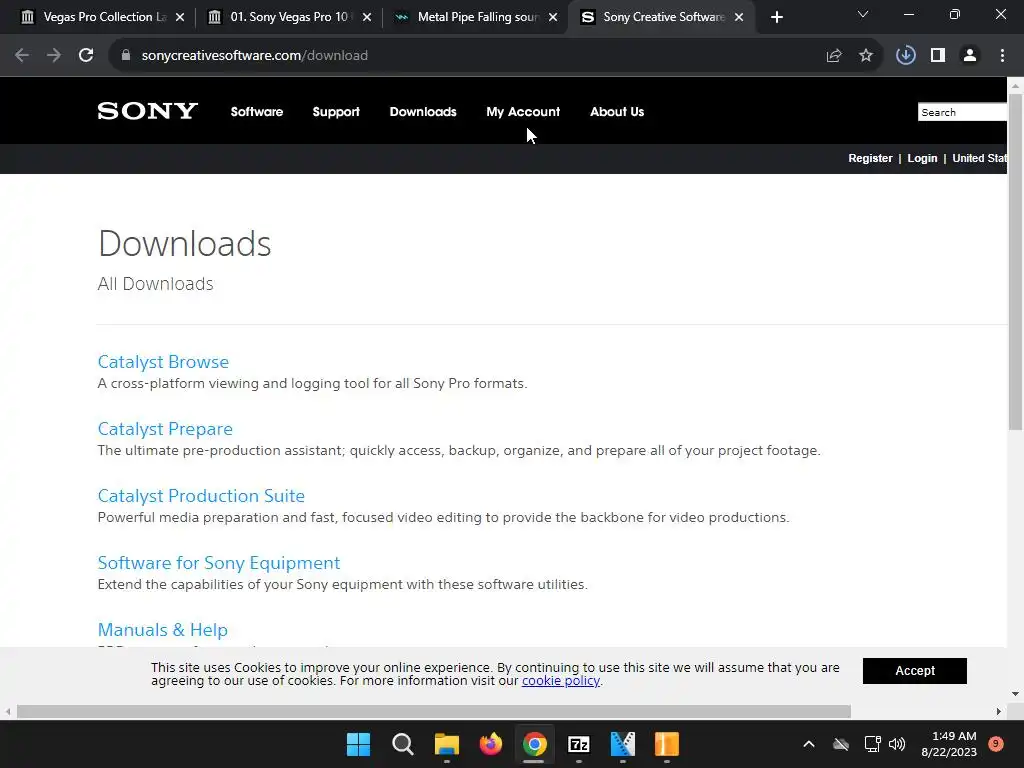Open Catalyst Browse download link

163,362
